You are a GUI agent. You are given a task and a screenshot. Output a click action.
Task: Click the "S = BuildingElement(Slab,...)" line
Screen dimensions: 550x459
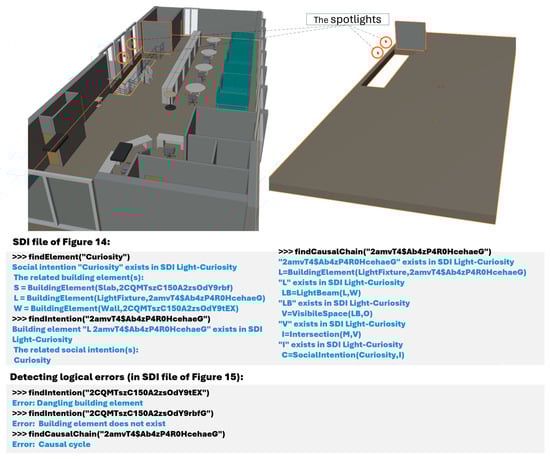coord(123,288)
